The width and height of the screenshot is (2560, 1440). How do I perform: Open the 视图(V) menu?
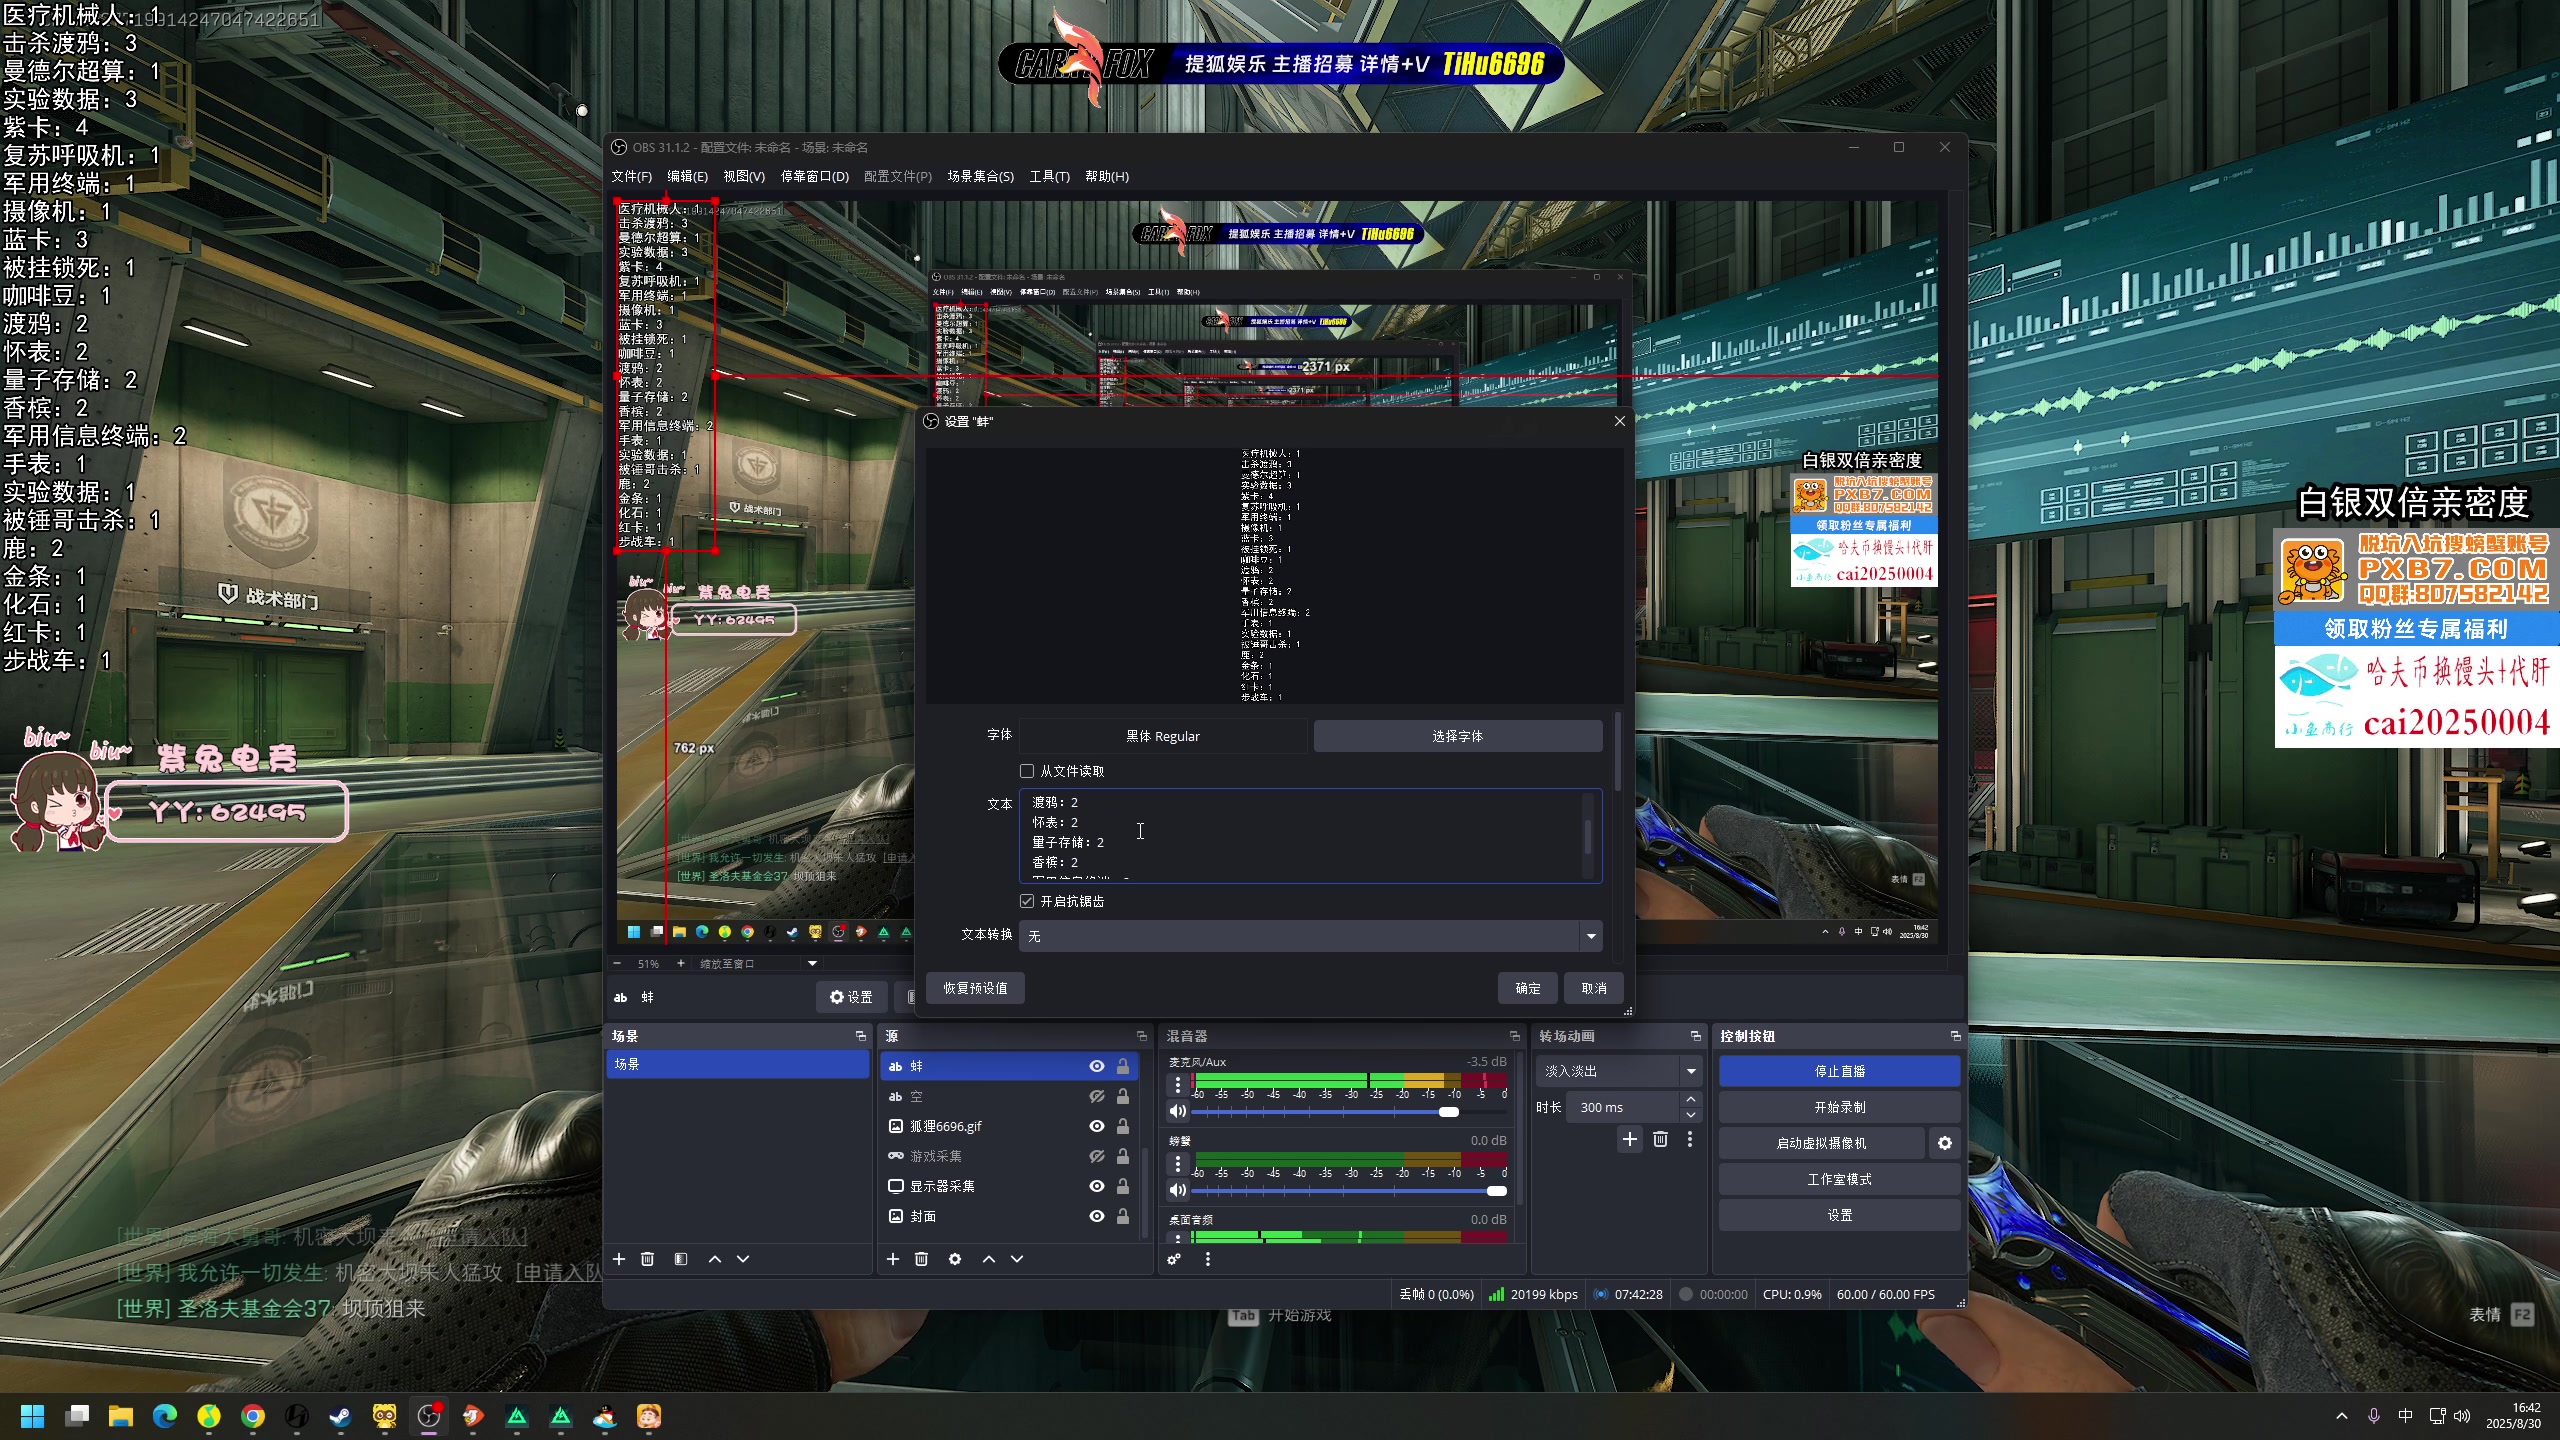click(x=744, y=176)
